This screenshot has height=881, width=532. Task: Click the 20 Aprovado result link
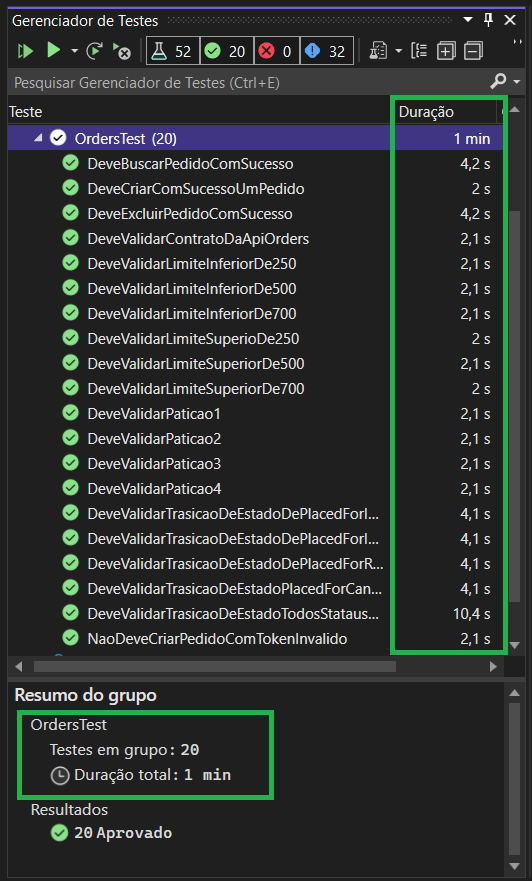click(x=123, y=833)
